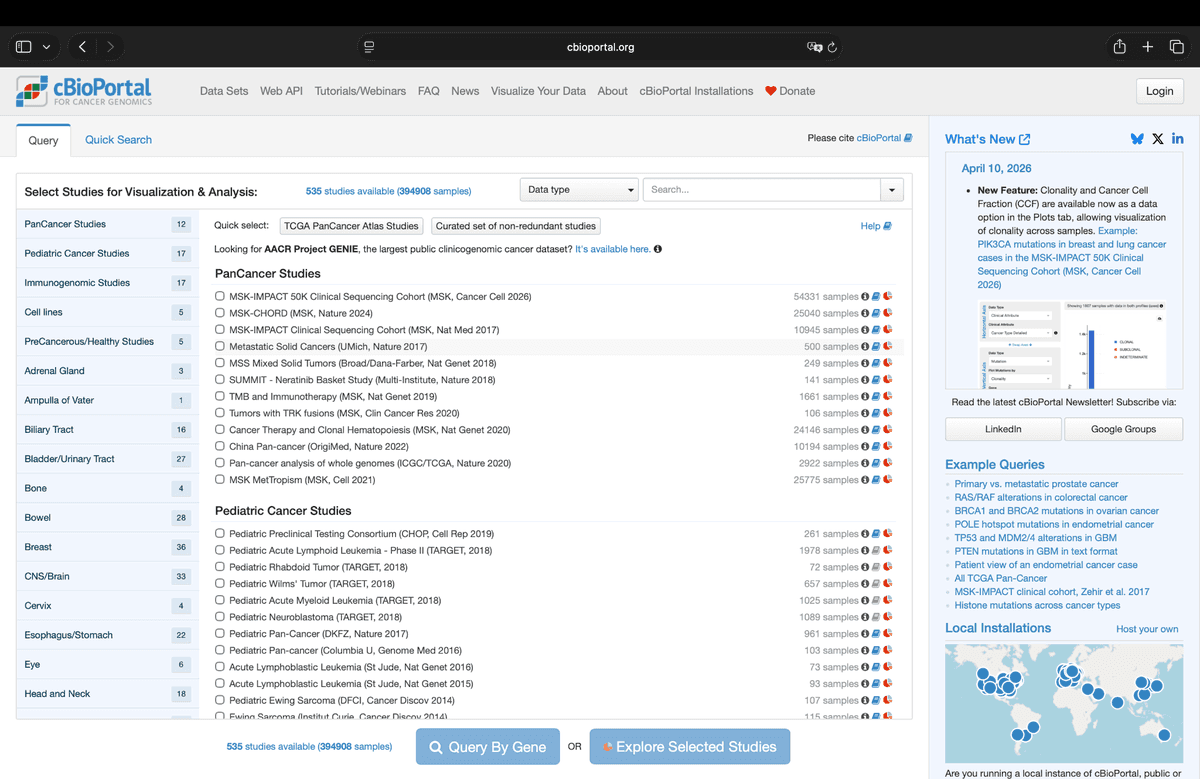Open the FAQ page
Image resolution: width=1200 pixels, height=779 pixels.
click(x=429, y=91)
